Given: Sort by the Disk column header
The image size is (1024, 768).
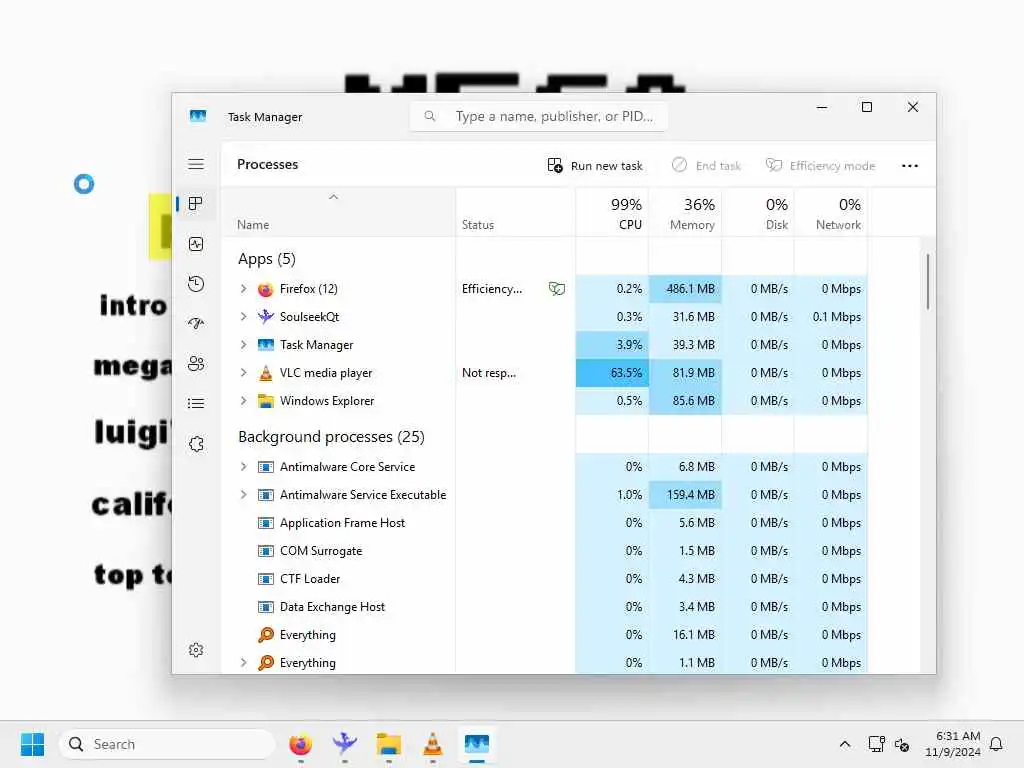Looking at the screenshot, I should (x=758, y=214).
